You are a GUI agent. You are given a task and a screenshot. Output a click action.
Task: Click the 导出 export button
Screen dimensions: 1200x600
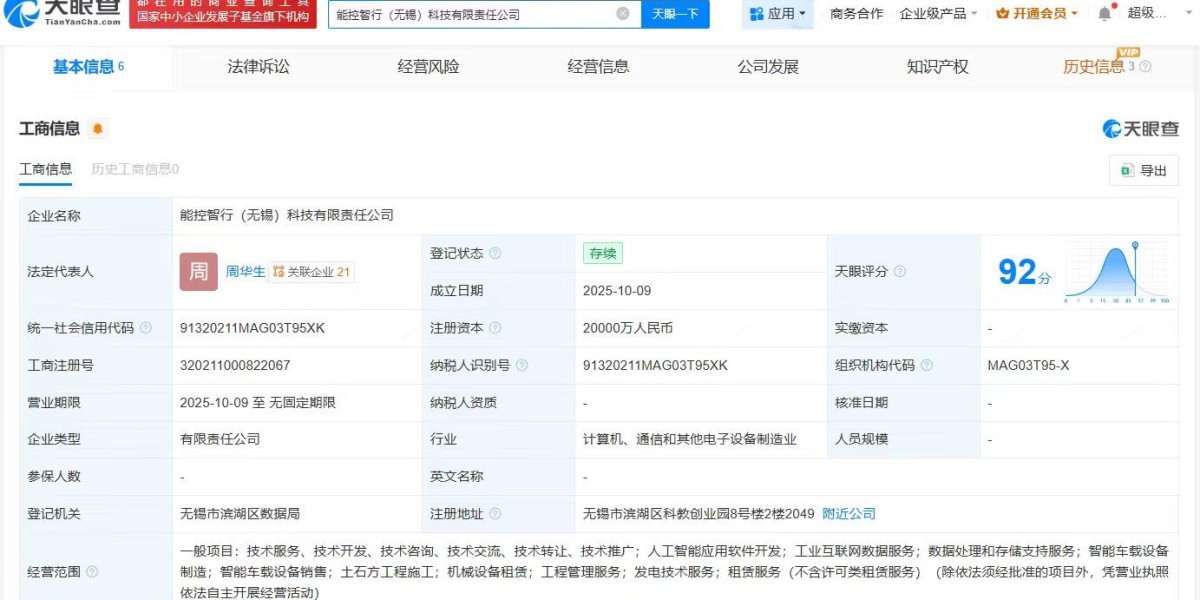pos(1144,171)
